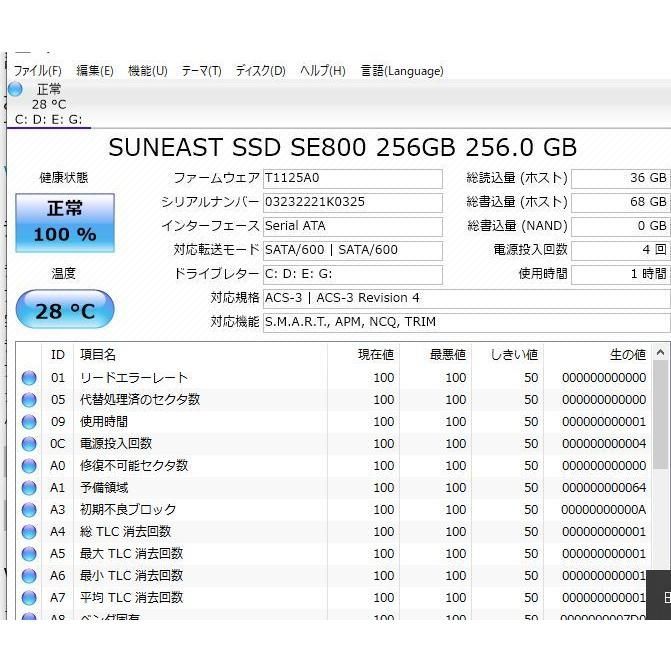Viewport: 671px width, 671px height.
Task: Click the SUNEAST SSD SE800 256GB model title
Action: 343,148
